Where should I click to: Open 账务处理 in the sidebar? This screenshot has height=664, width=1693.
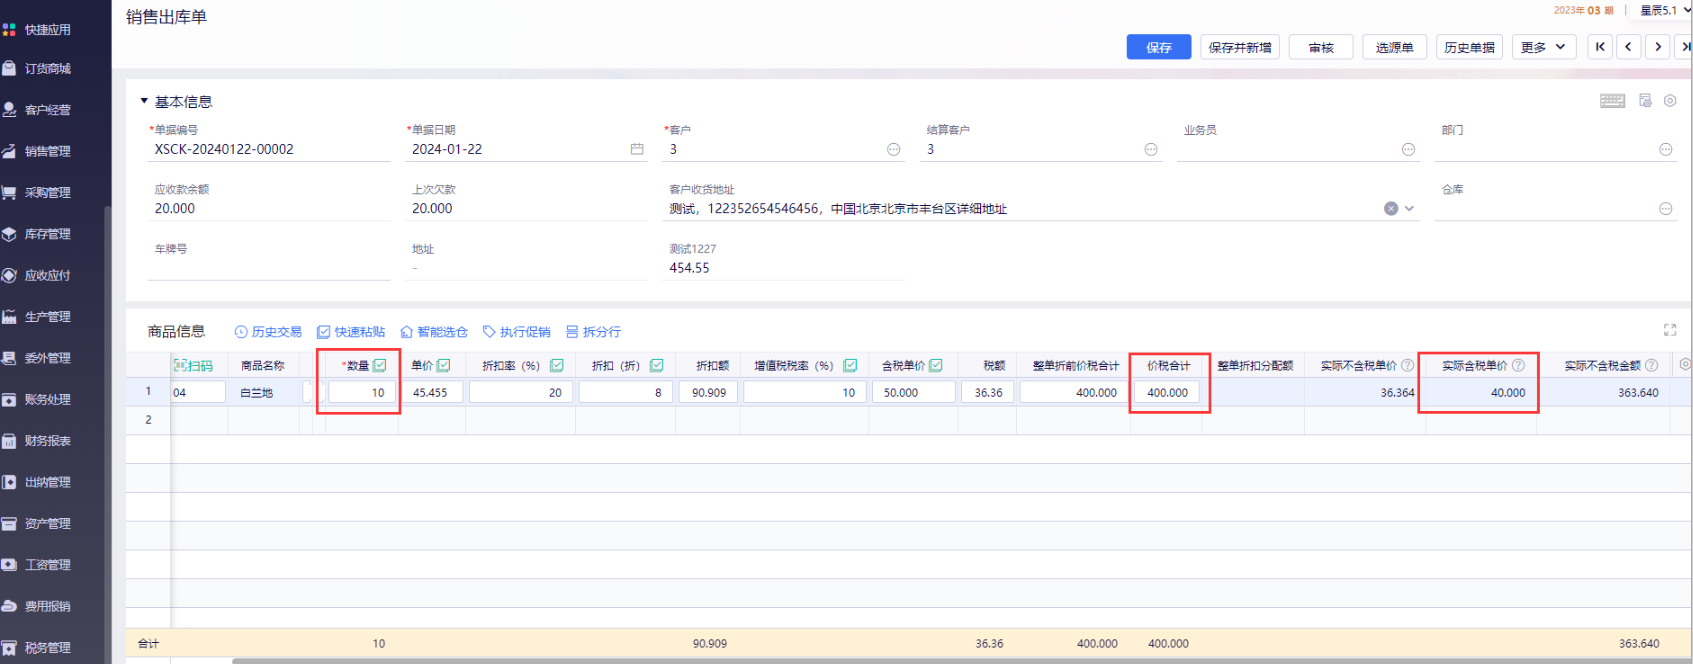[47, 400]
